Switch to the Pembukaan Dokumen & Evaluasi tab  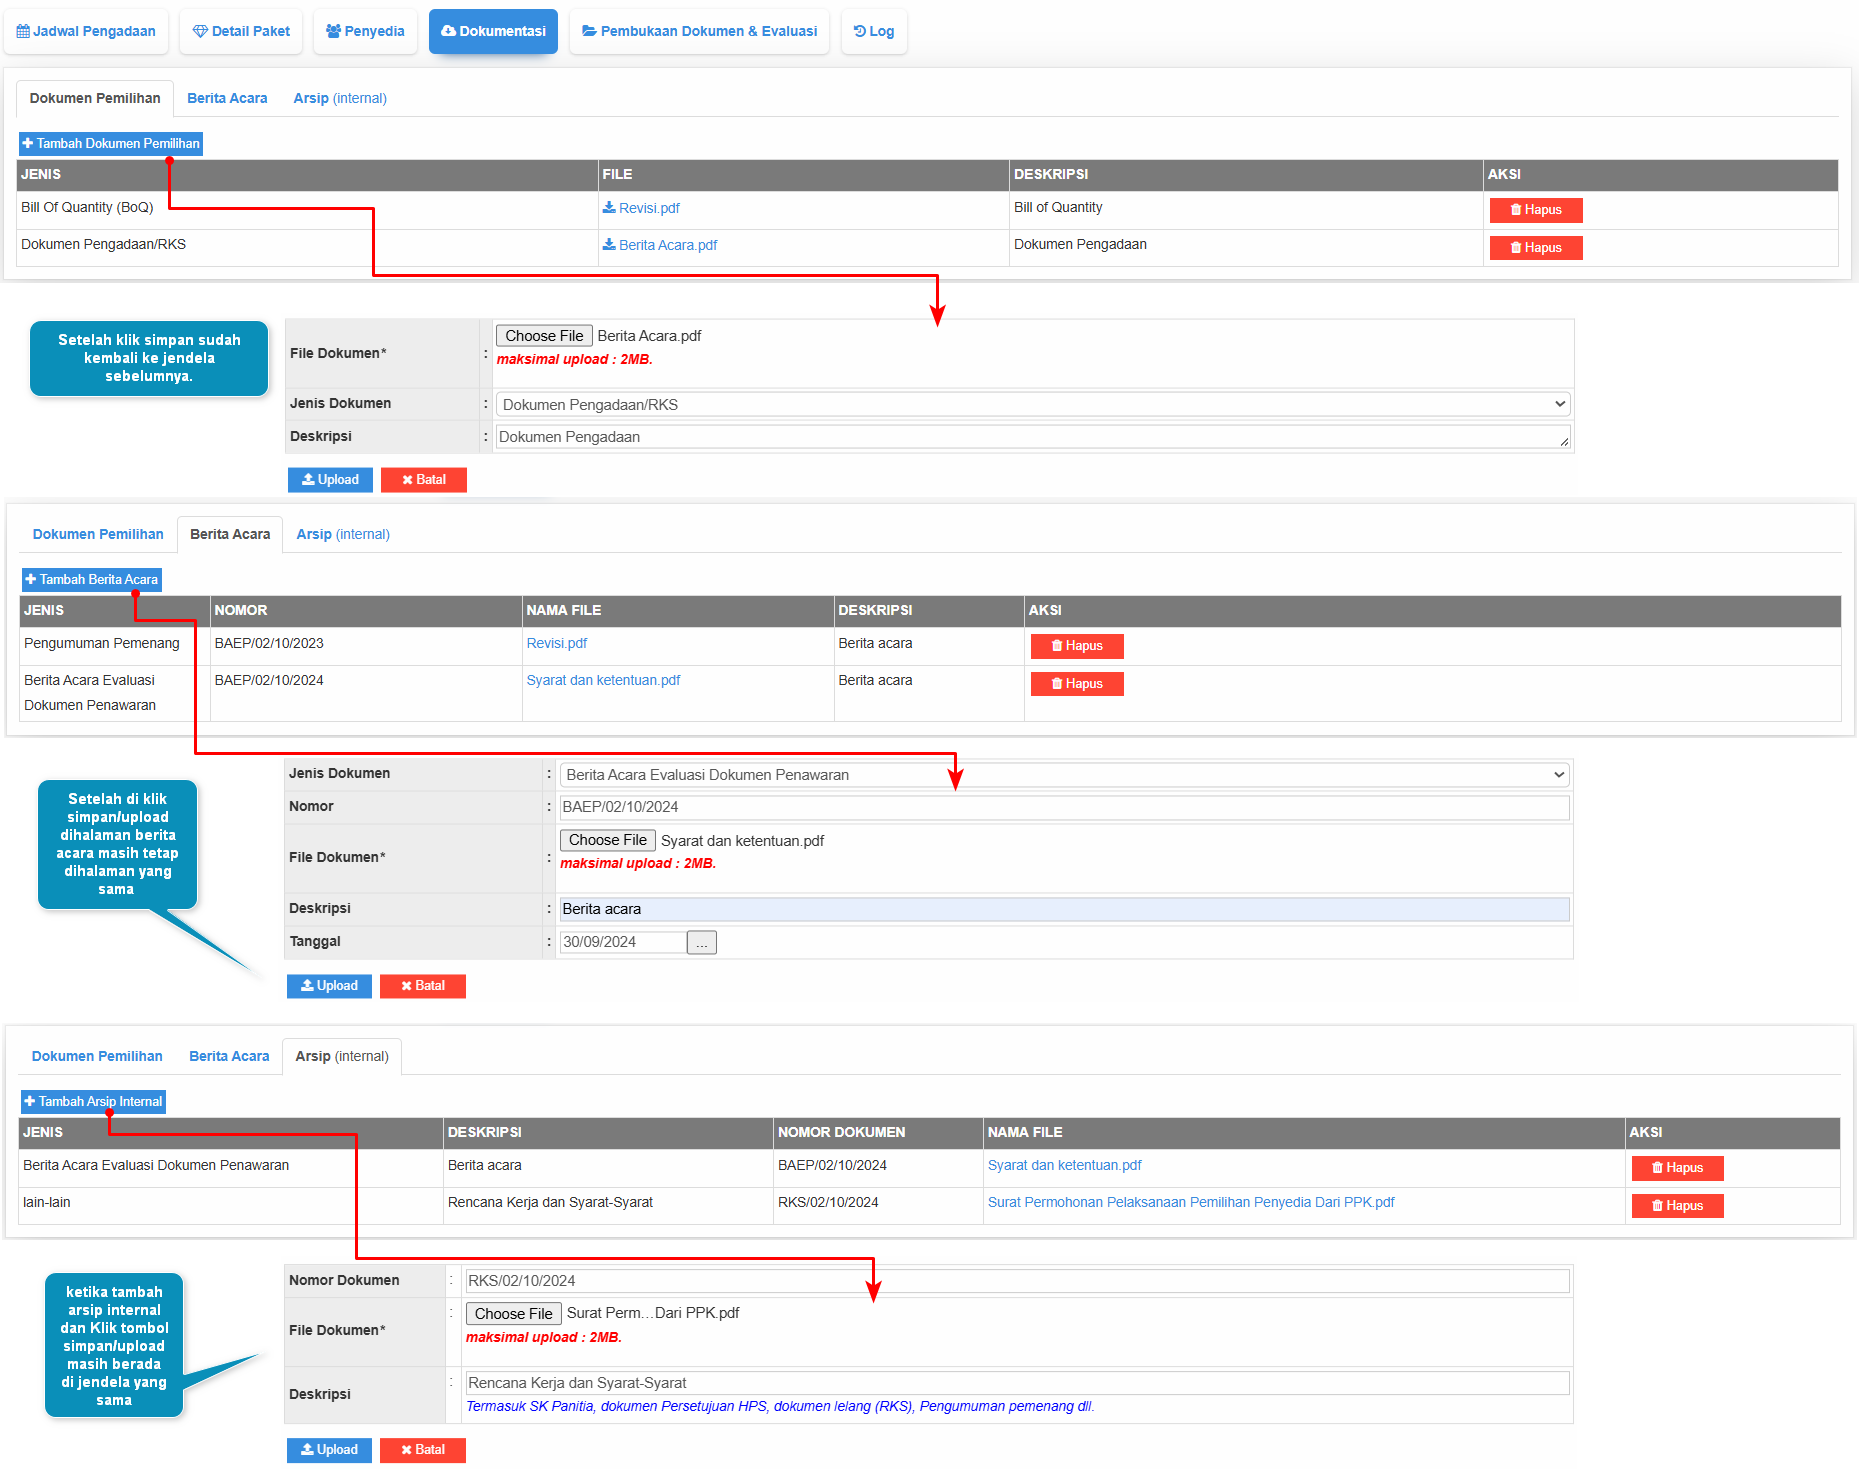coord(699,31)
